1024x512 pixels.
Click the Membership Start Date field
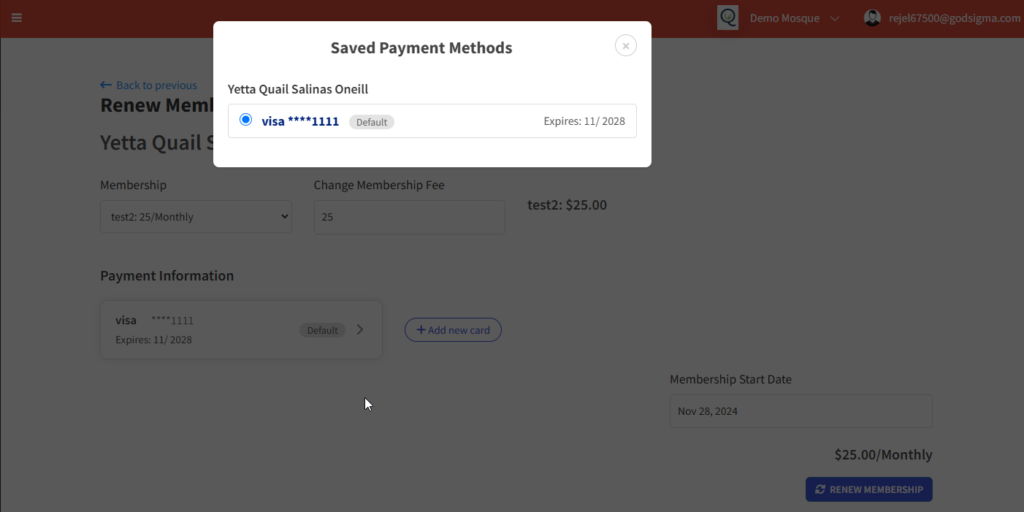tap(800, 411)
